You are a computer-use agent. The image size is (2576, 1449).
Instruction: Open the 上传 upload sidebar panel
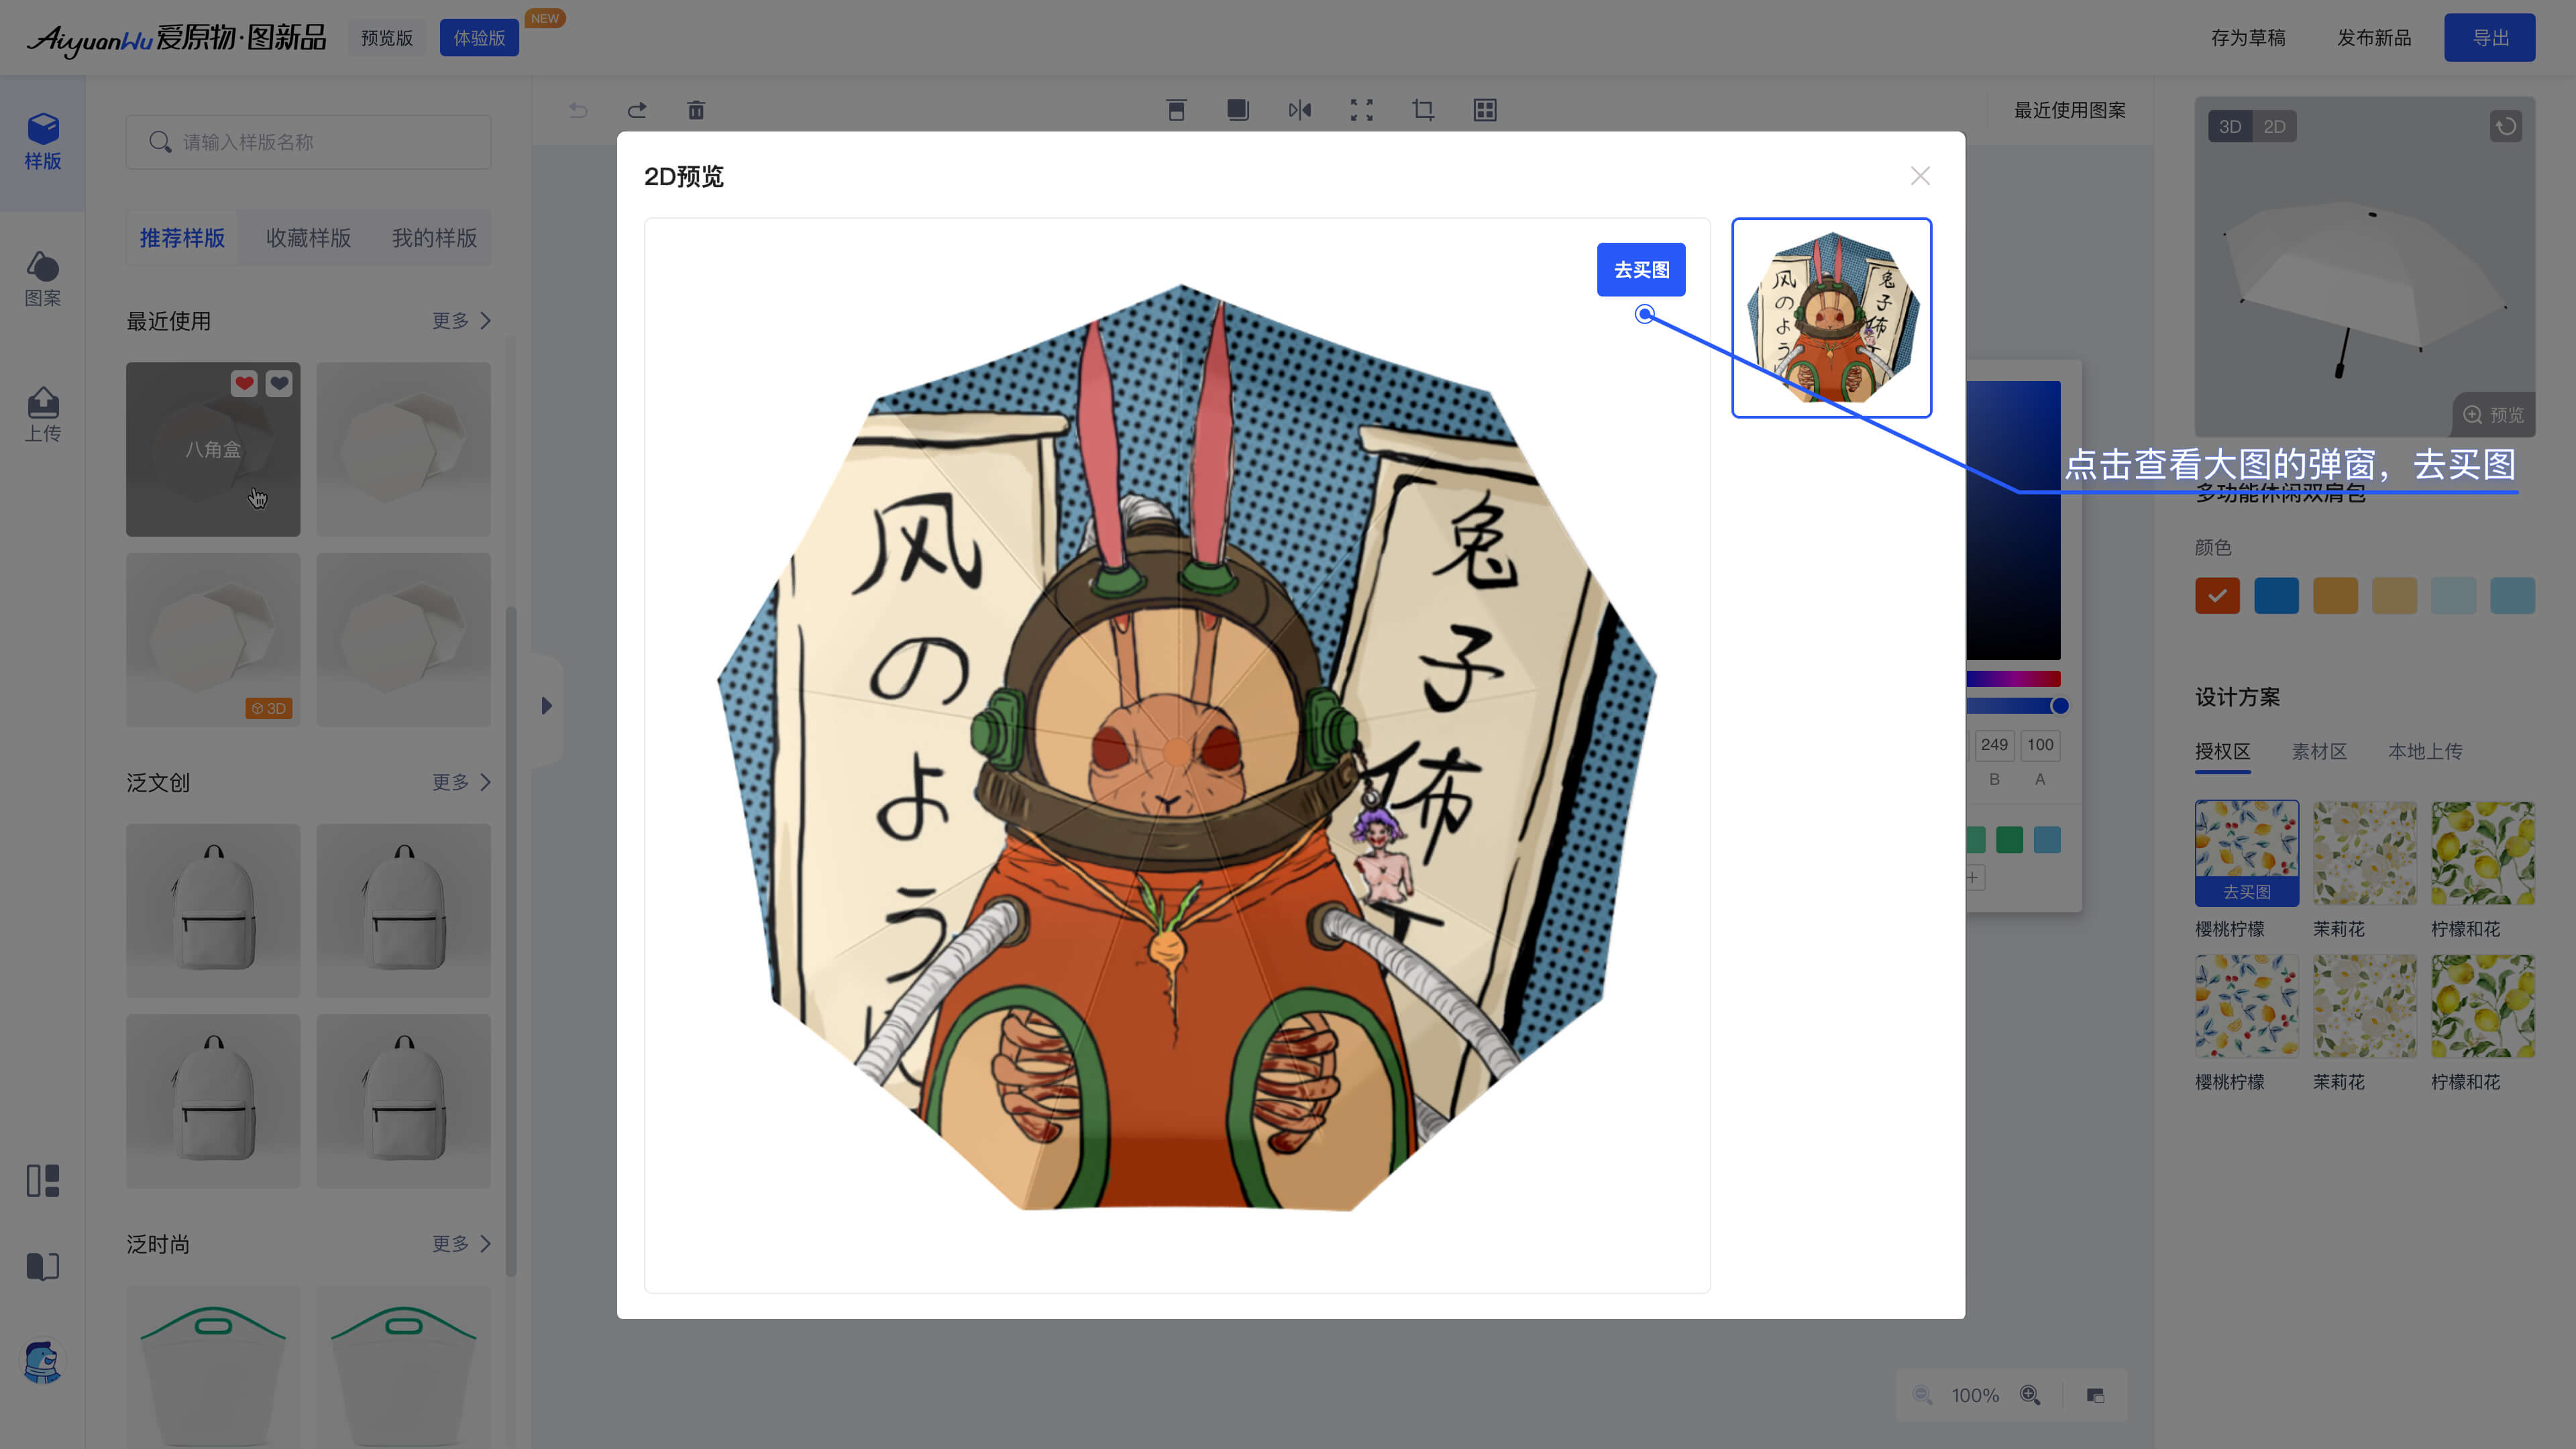pyautogui.click(x=43, y=414)
